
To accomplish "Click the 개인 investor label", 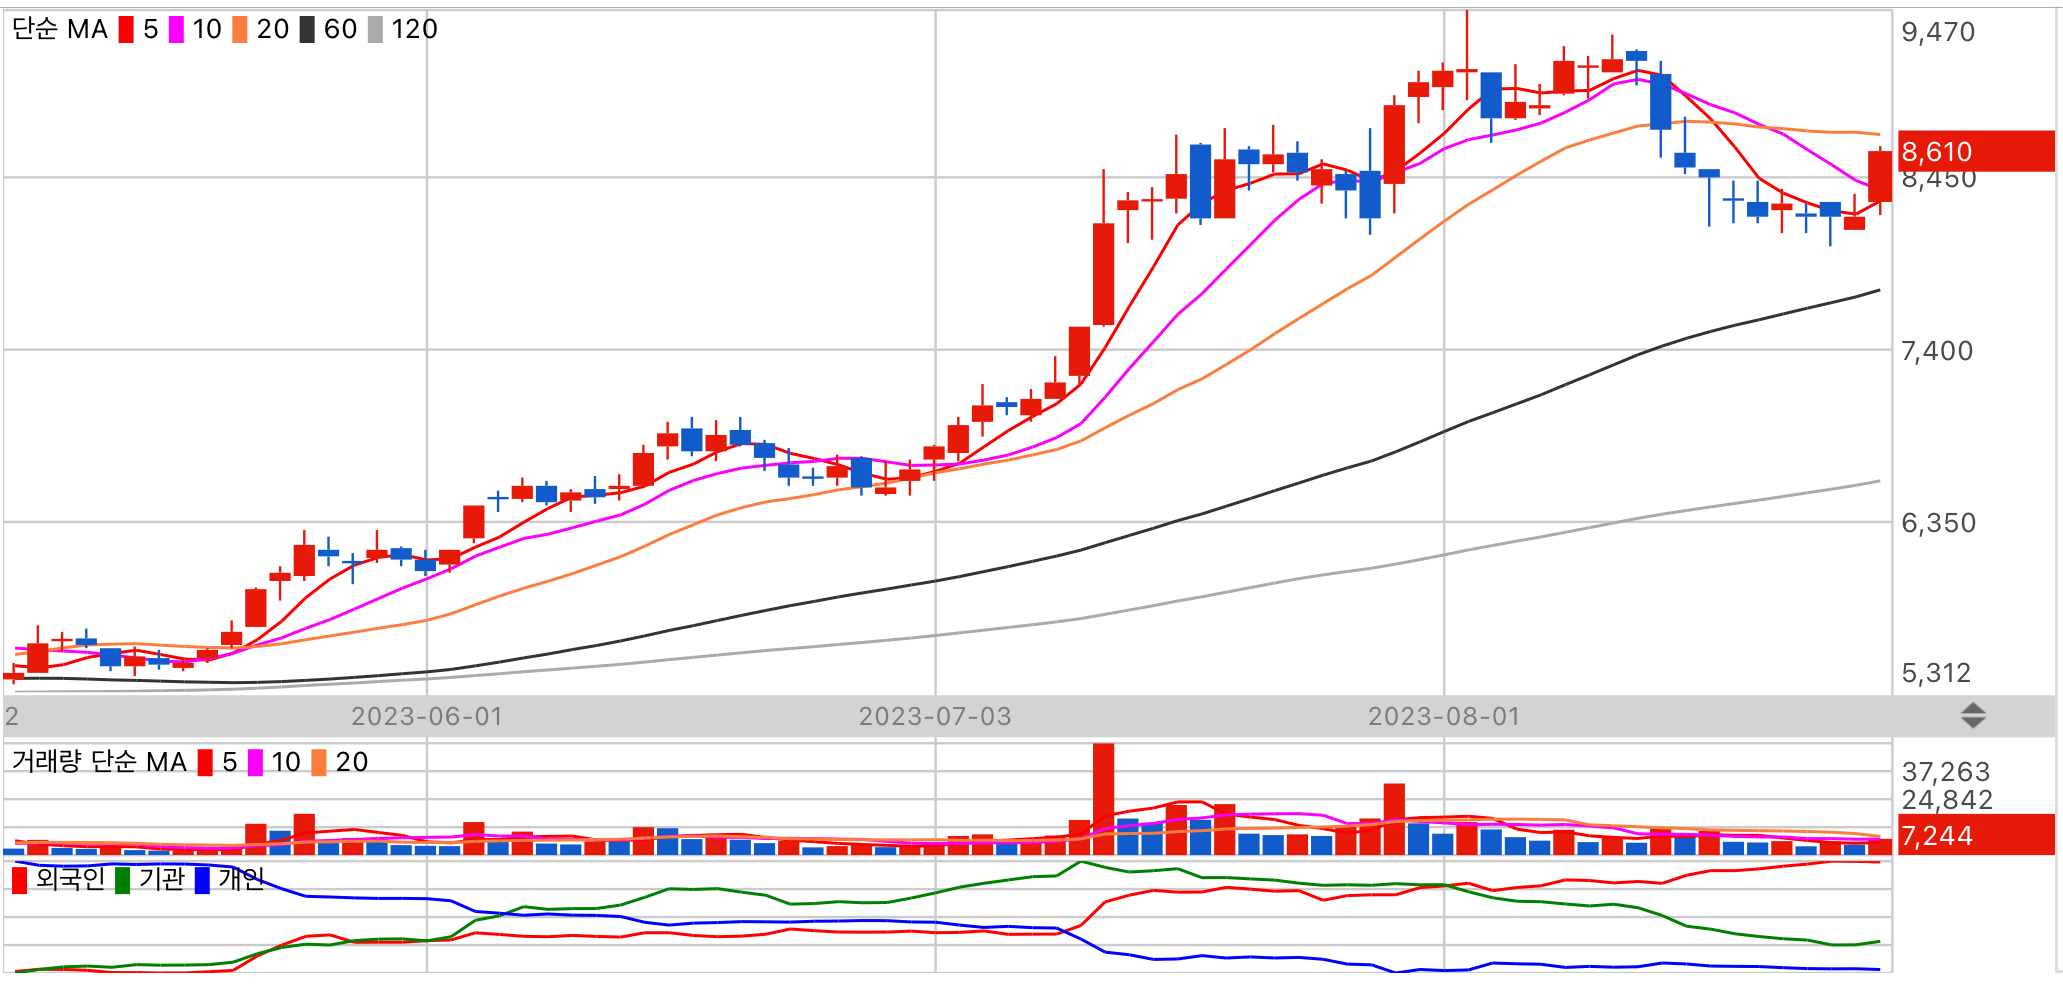I will click(x=241, y=879).
